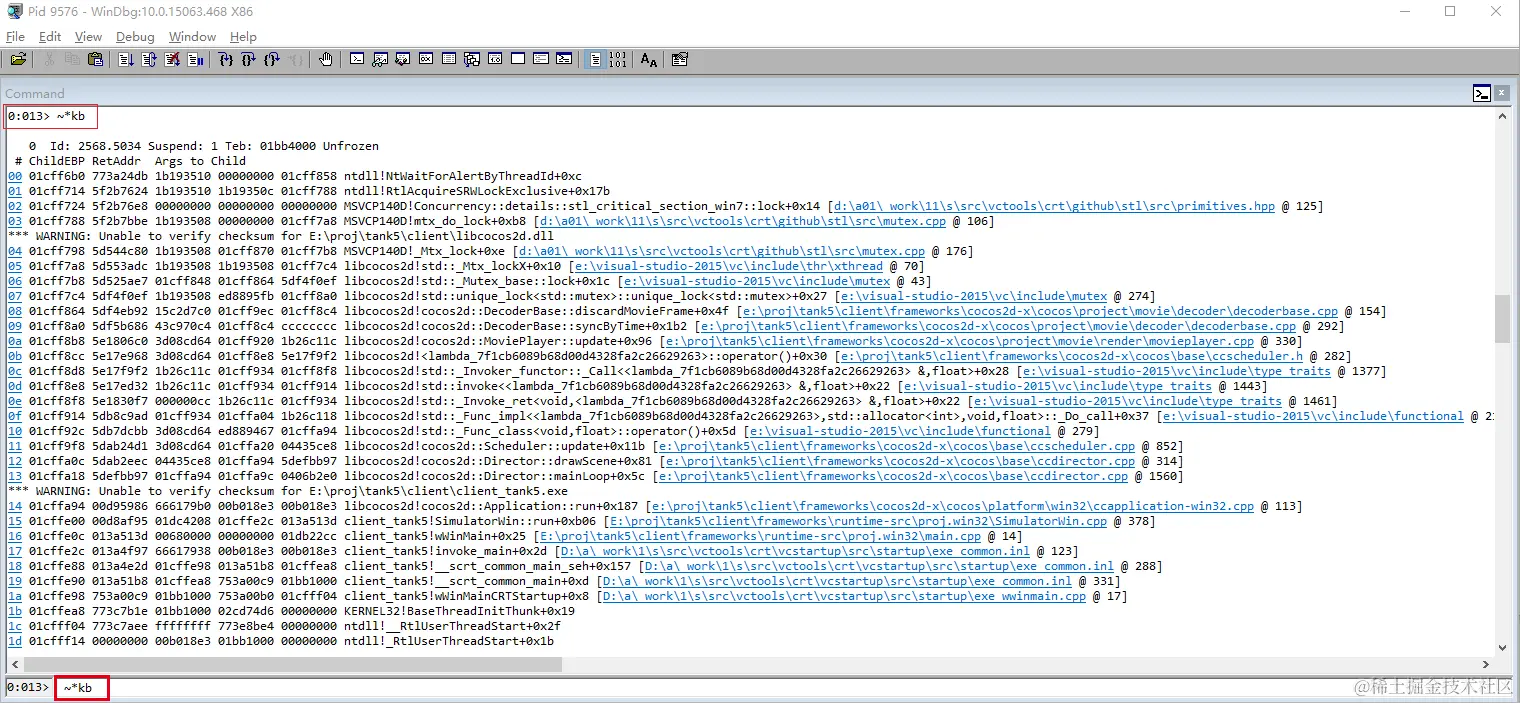1520x703 pixels.
Task: Open the Edit menu
Action: 50,36
